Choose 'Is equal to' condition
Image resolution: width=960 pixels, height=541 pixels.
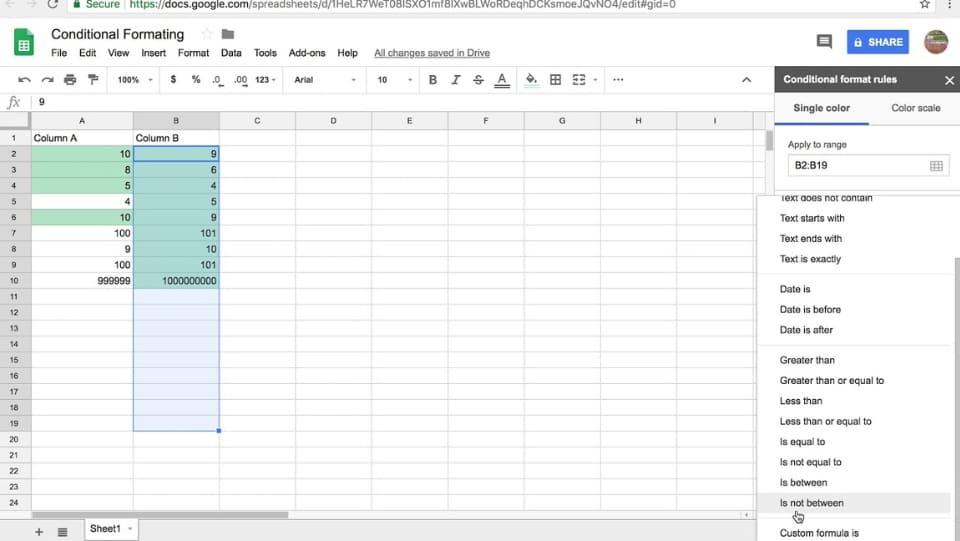point(853,441)
